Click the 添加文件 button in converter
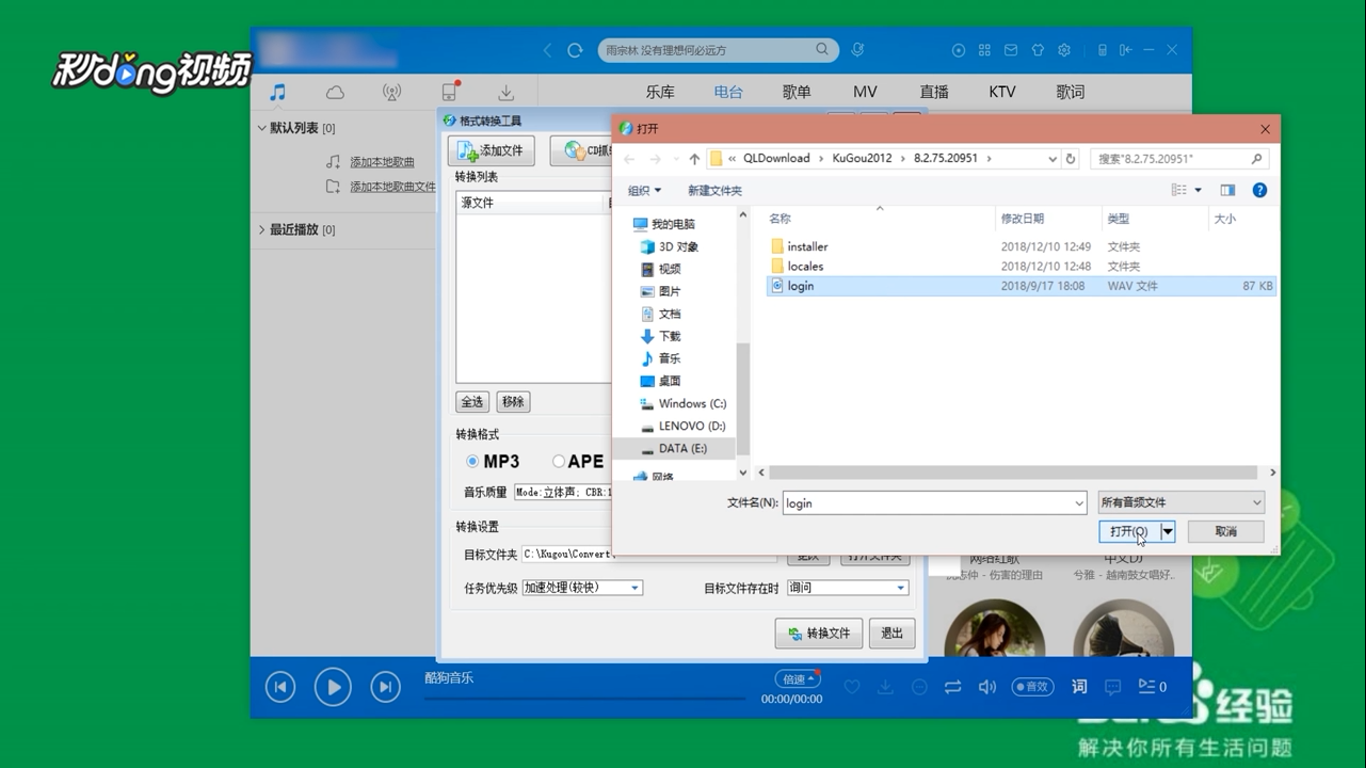 tap(491, 151)
